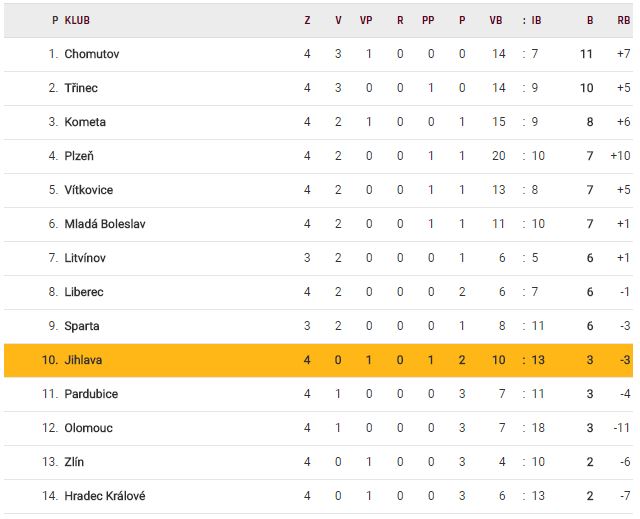This screenshot has height=519, width=640.
Task: Click the KLUB column header
Action: 77,20
